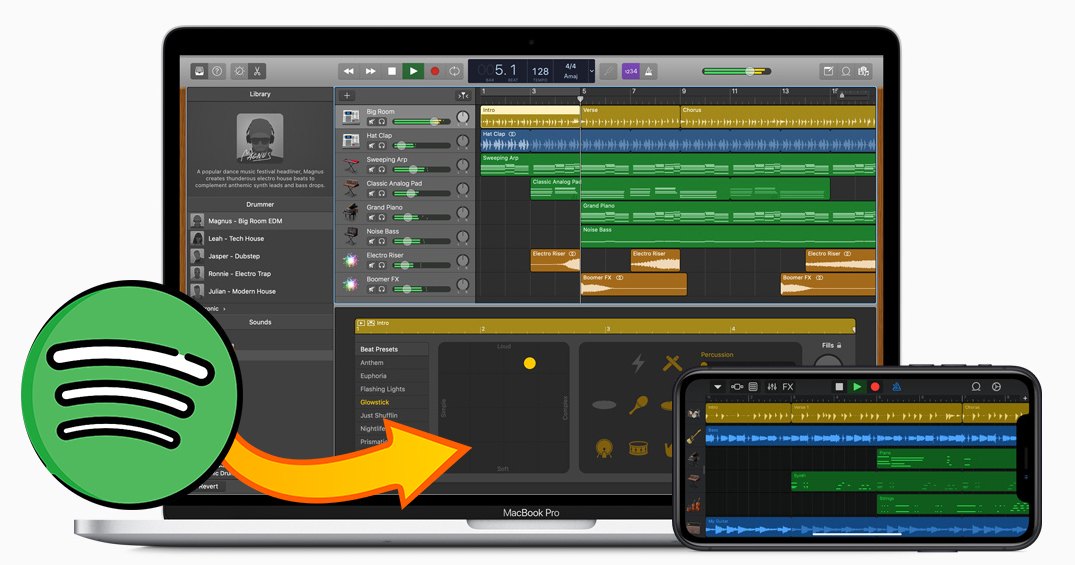Open the iPhone down-arrow navigation menu

pos(717,387)
